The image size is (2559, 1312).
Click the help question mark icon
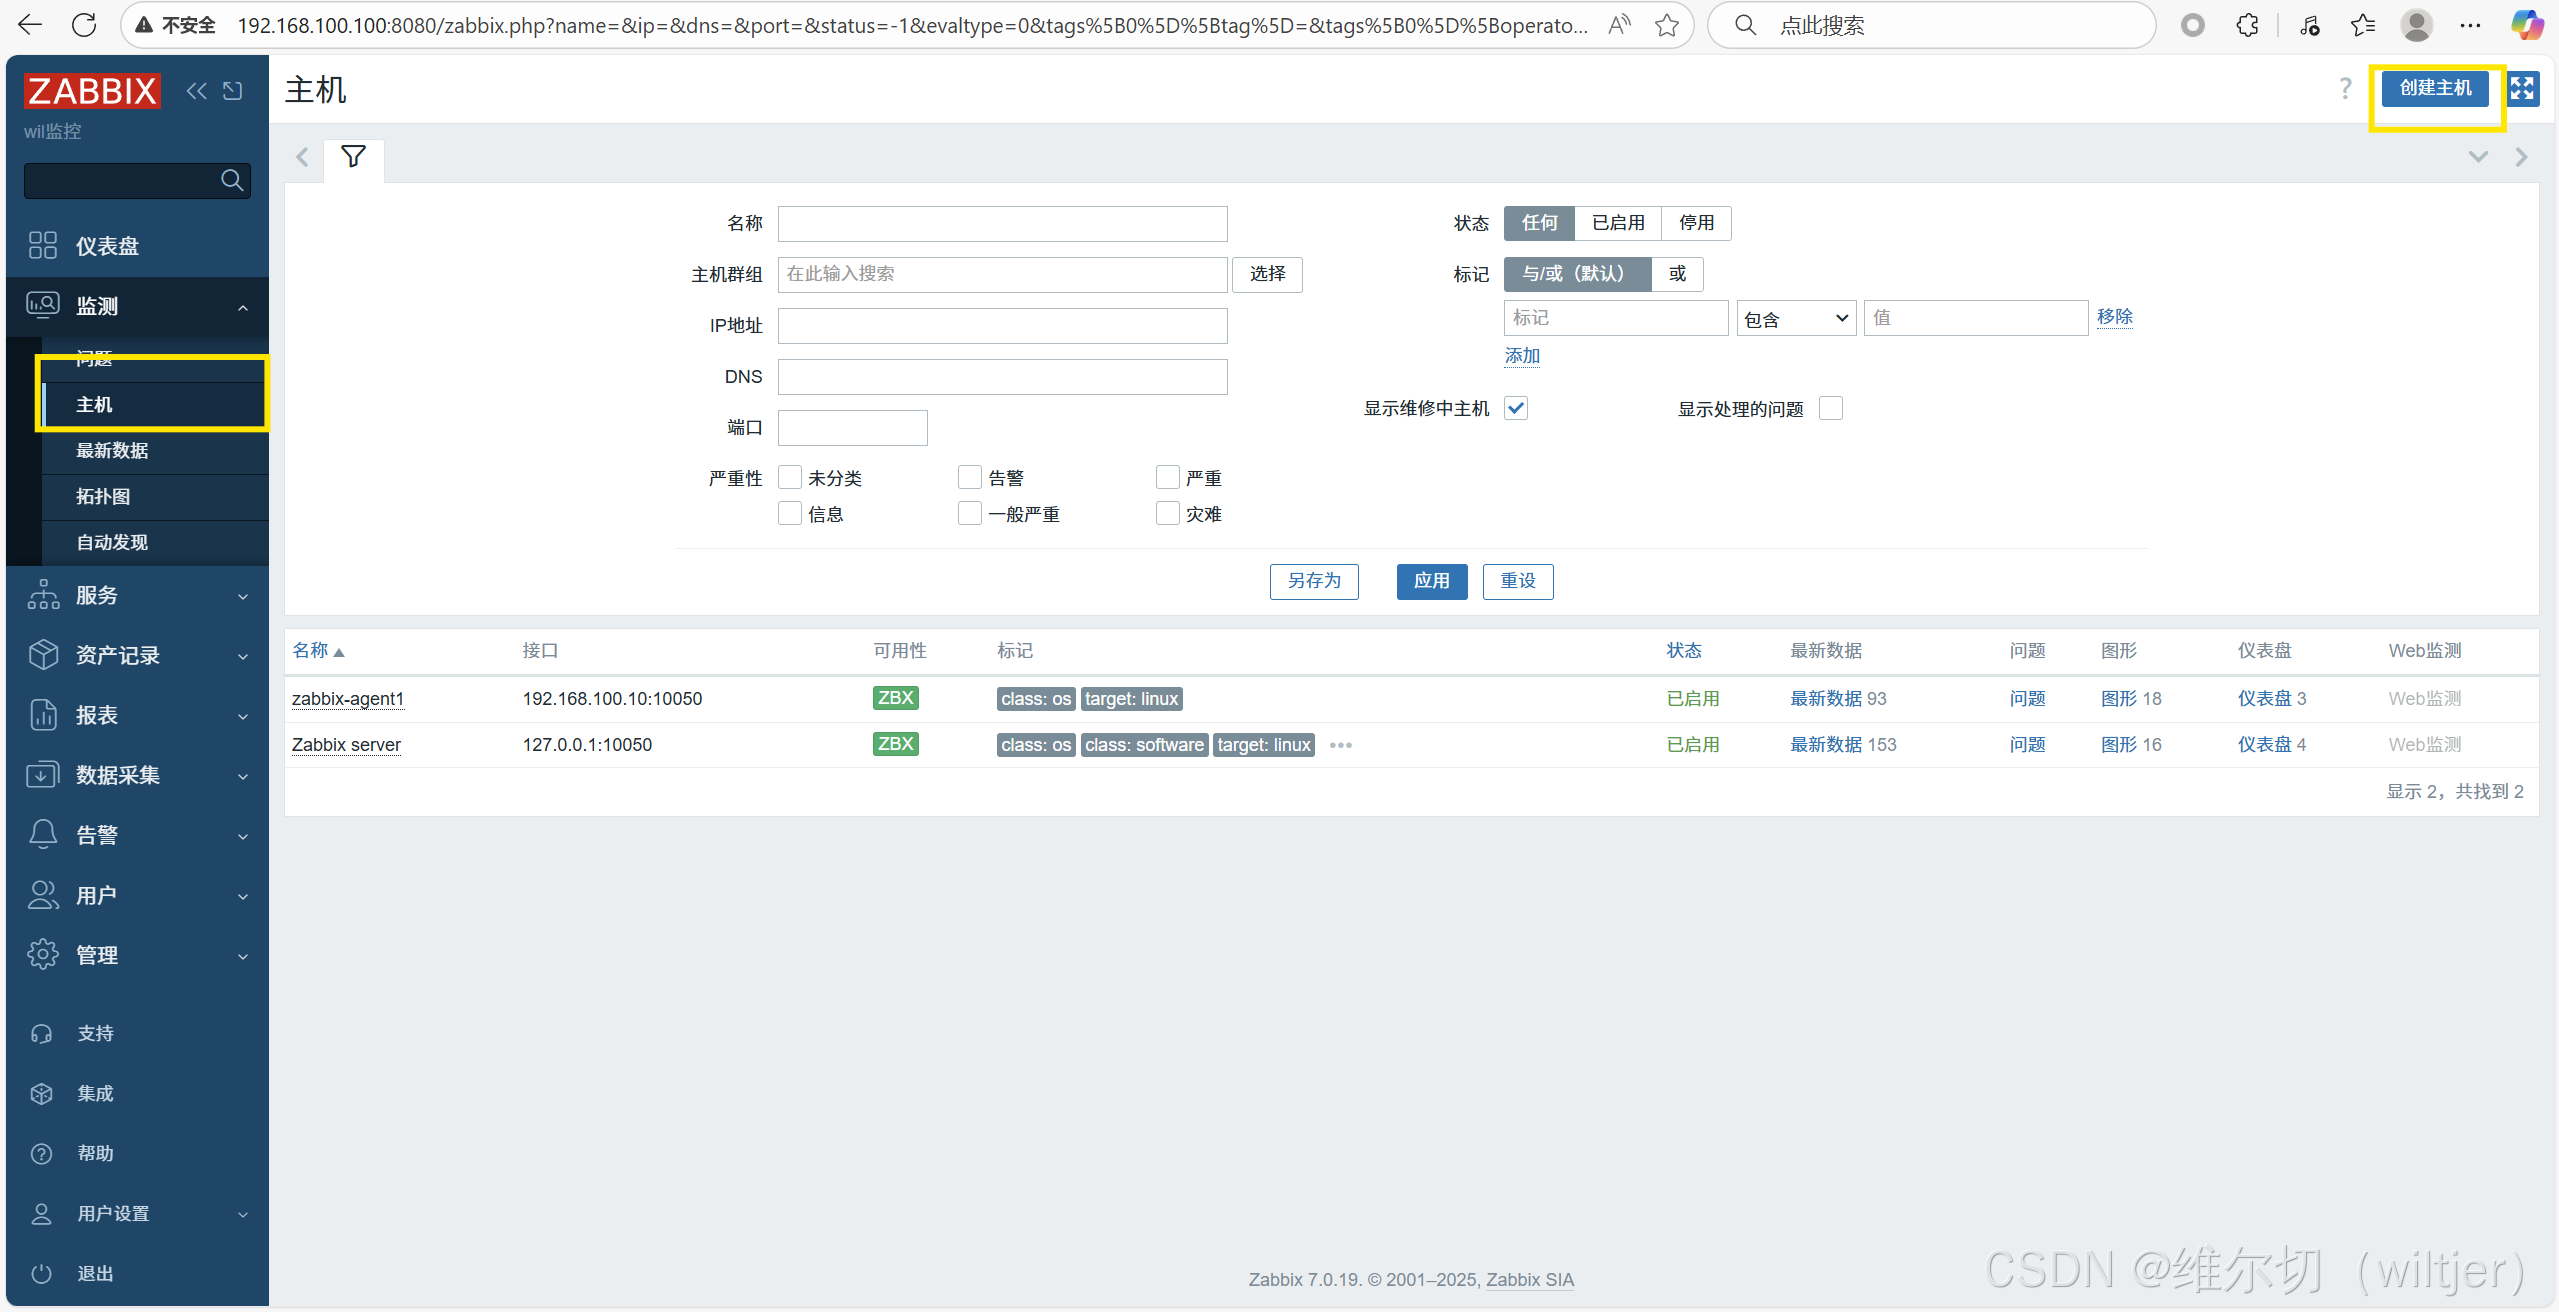pos(2345,88)
